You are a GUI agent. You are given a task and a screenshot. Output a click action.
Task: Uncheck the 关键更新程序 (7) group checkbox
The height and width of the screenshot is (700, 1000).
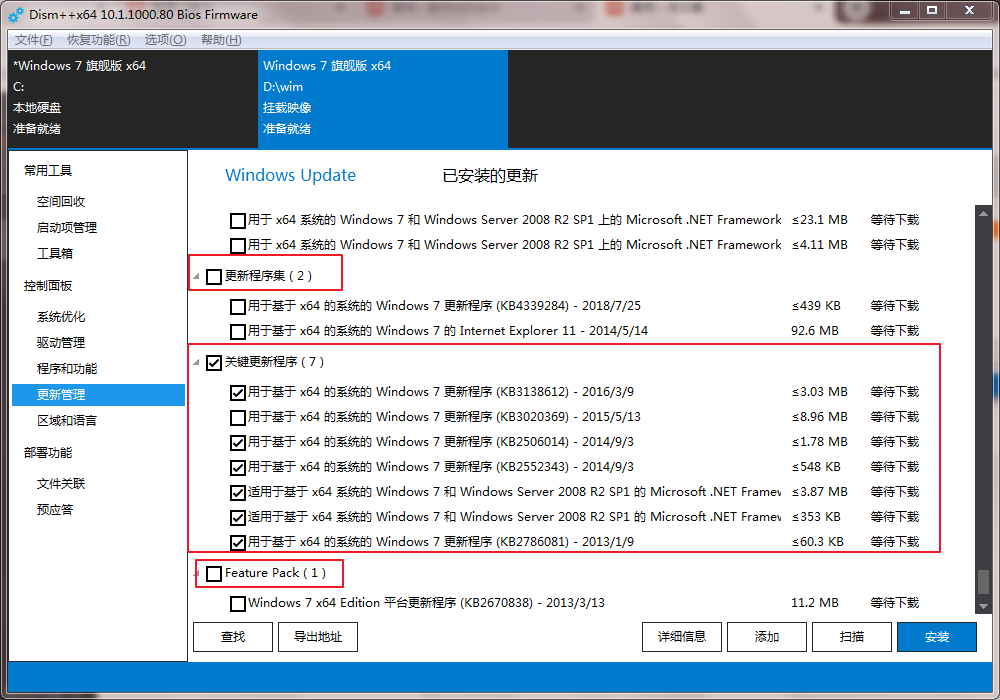pos(214,363)
